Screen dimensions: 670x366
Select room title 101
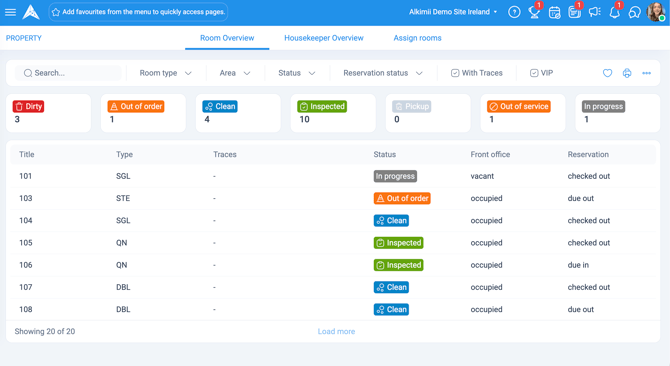pyautogui.click(x=26, y=176)
